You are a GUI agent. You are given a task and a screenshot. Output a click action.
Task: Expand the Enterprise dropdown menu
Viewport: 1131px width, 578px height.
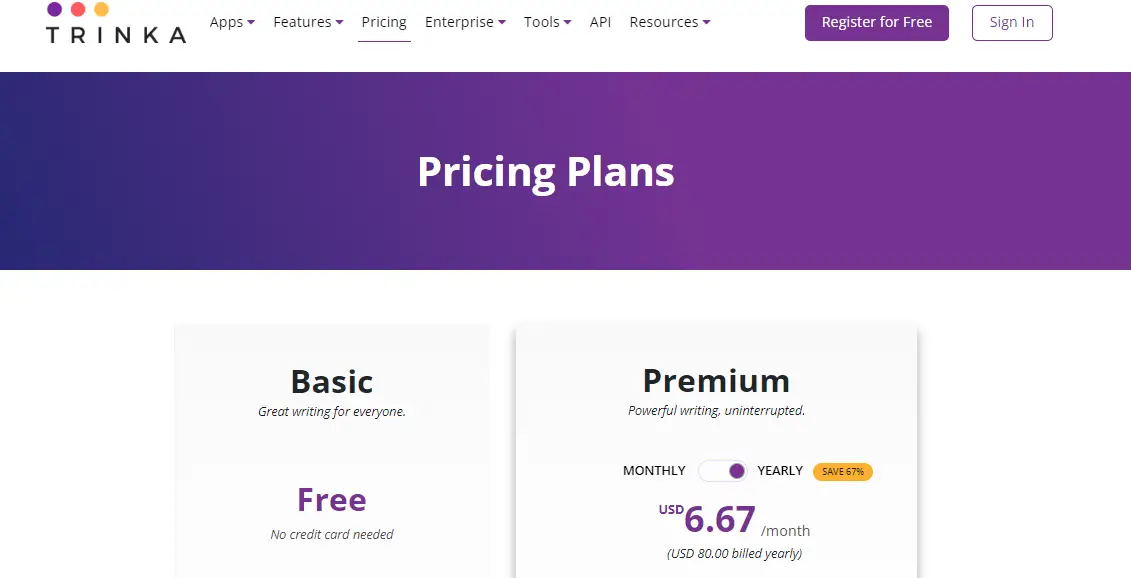click(x=465, y=22)
